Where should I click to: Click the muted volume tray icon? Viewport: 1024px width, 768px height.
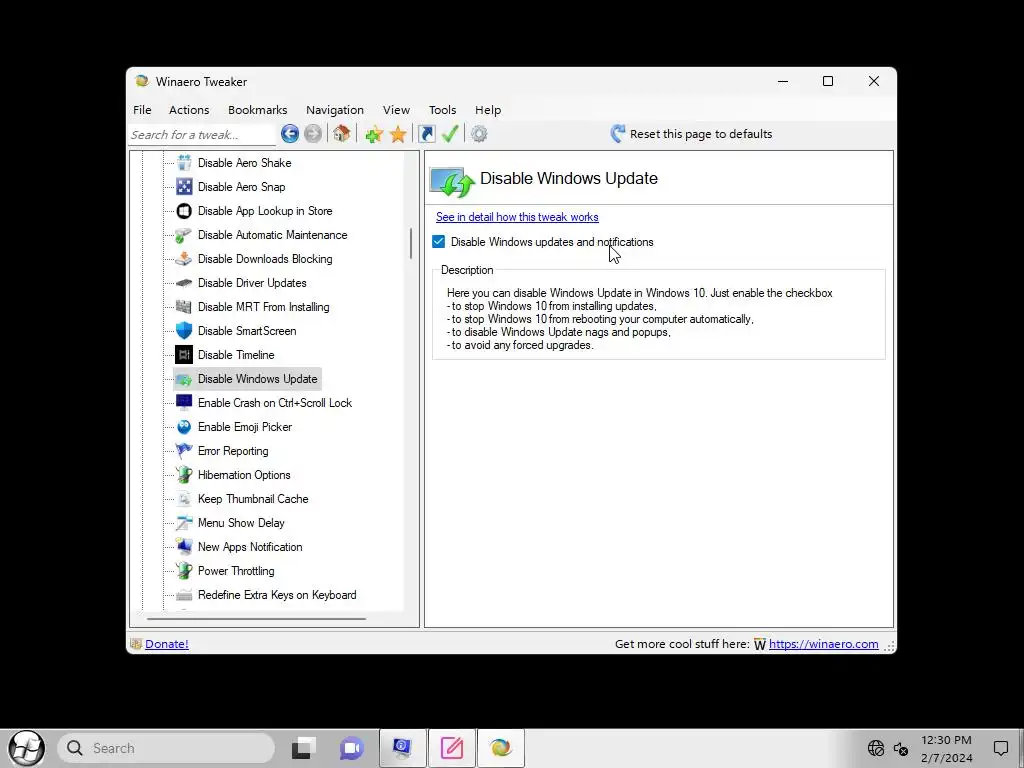click(901, 749)
